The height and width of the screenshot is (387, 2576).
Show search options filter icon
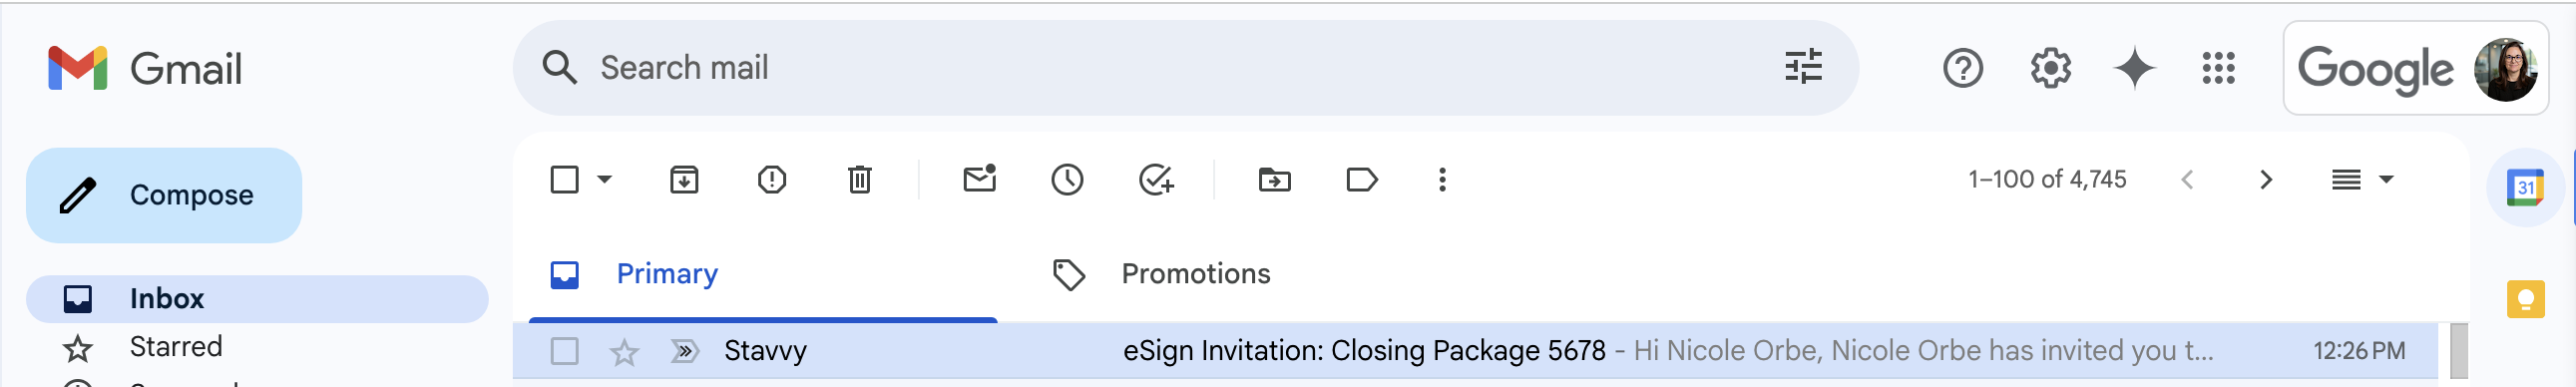tap(1804, 68)
